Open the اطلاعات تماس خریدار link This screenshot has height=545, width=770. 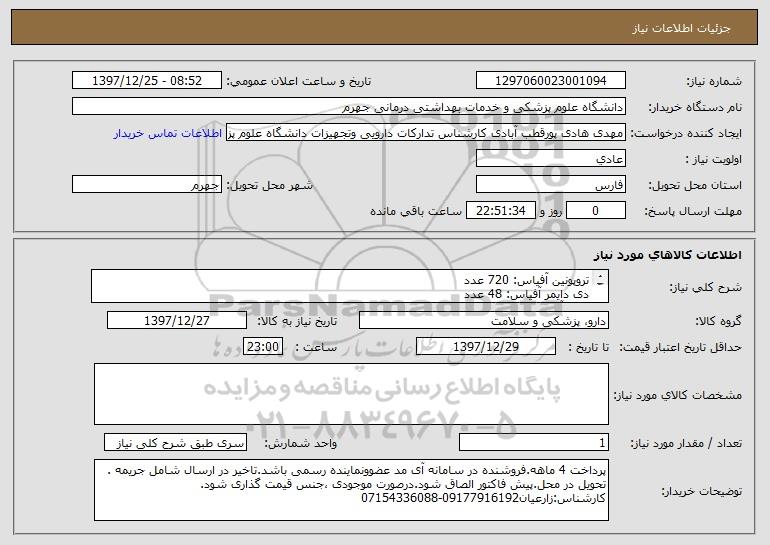tap(167, 133)
